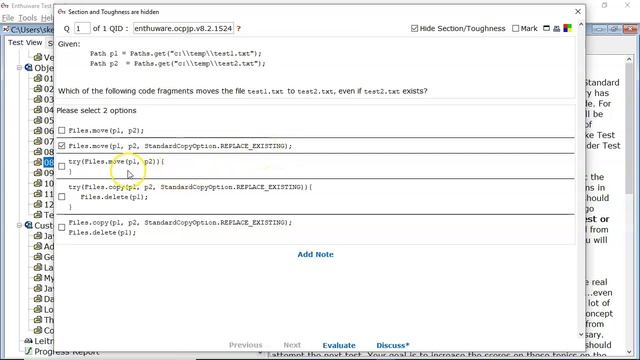Click the icon next to Ve tree row
The width and height of the screenshot is (640, 360).
[38, 57]
